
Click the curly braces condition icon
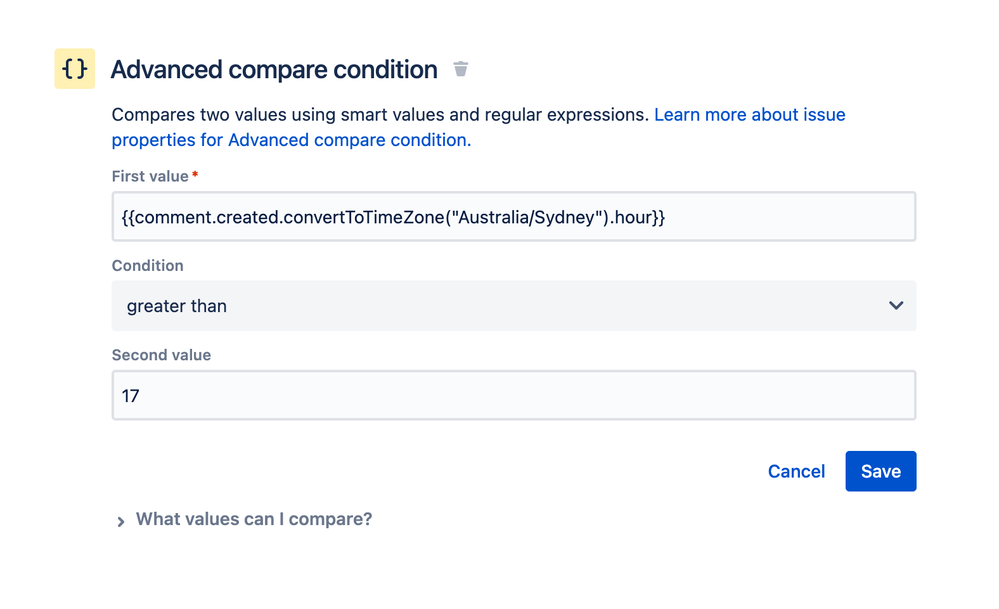(x=75, y=68)
